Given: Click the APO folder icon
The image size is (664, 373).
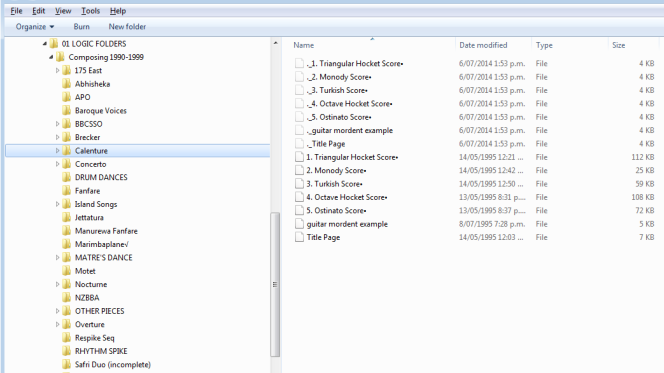Looking at the screenshot, I should tap(66, 97).
